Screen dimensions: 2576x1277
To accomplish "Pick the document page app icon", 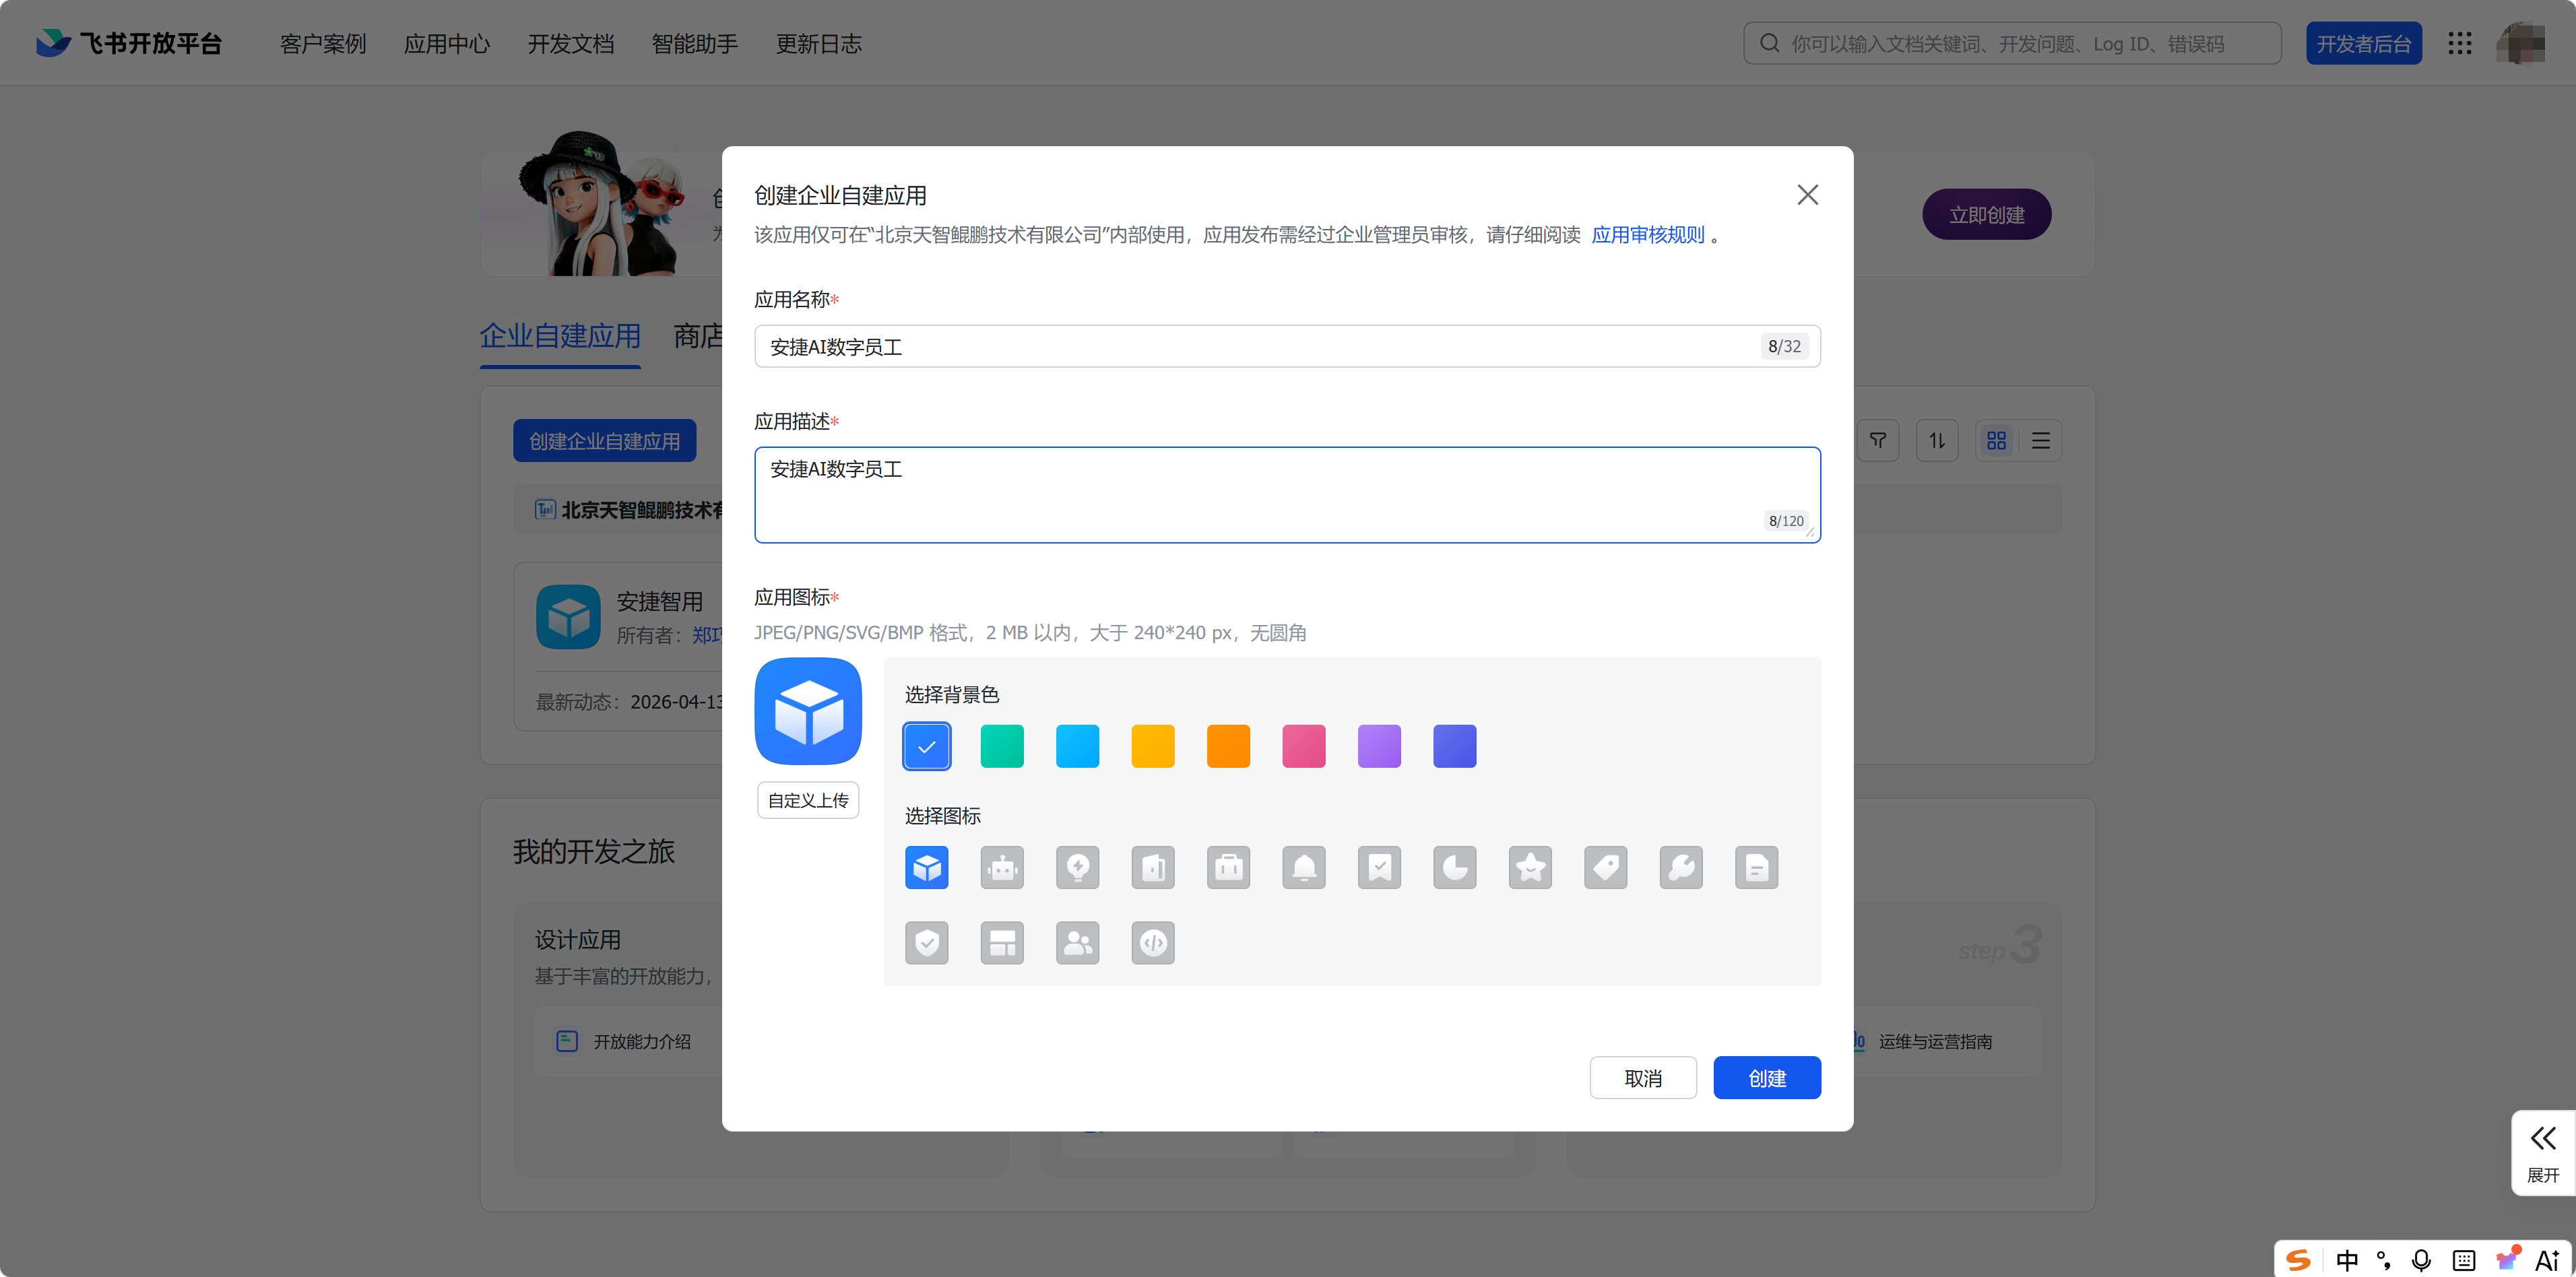I will point(1757,867).
